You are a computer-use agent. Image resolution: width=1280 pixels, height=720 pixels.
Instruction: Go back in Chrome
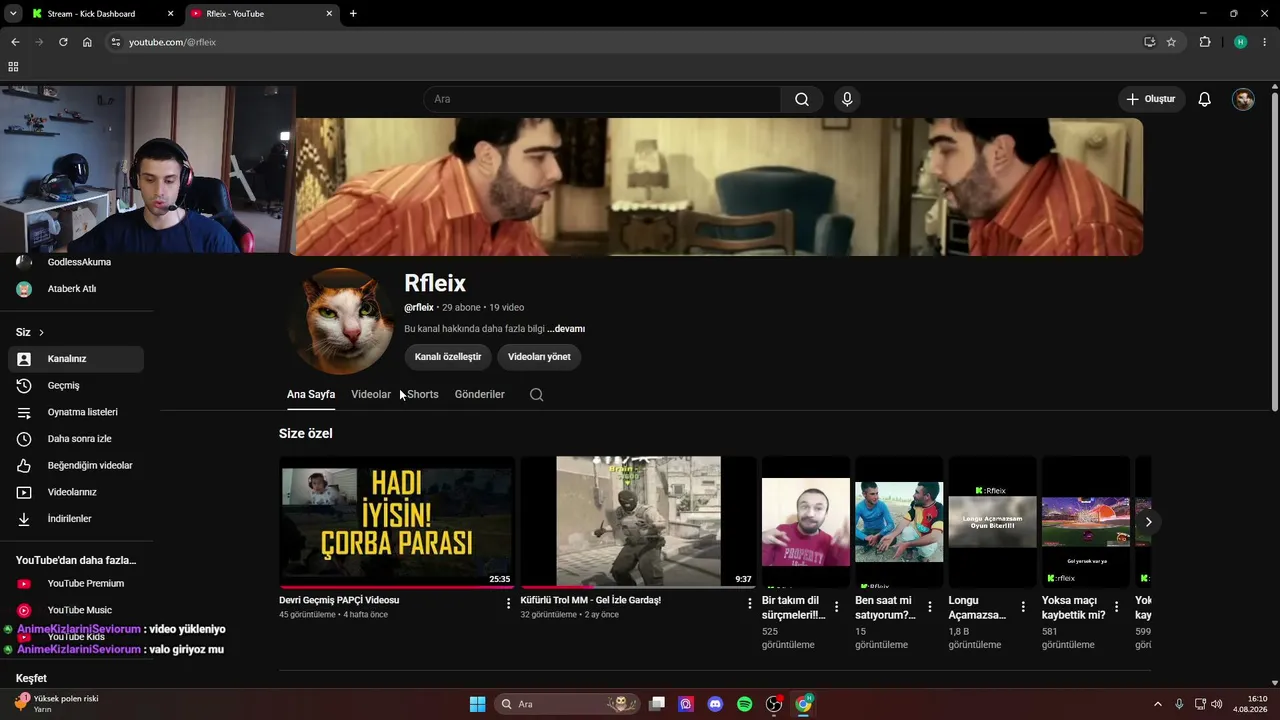(15, 42)
